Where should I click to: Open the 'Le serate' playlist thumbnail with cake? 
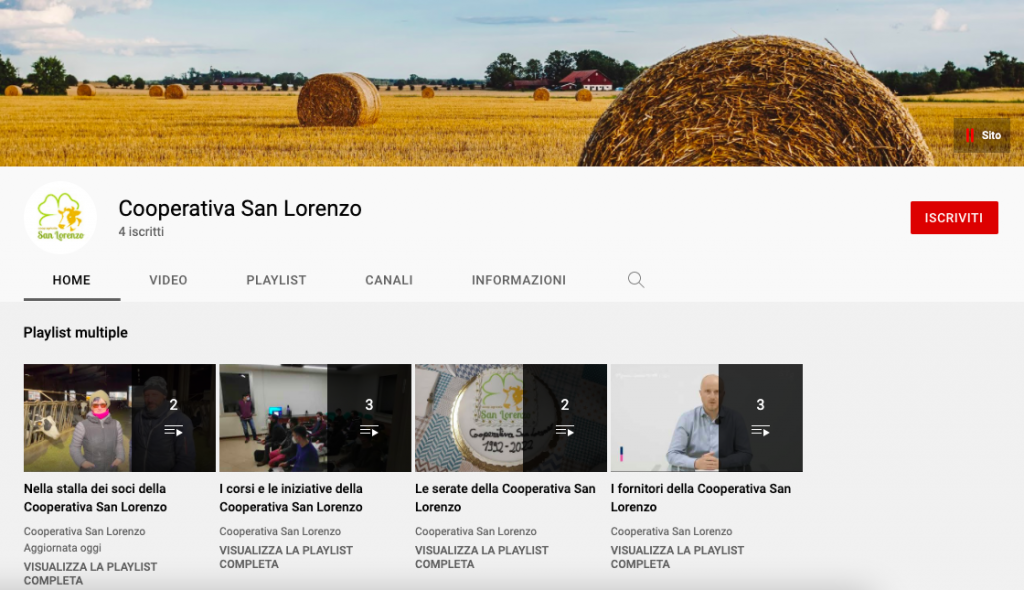pyautogui.click(x=511, y=418)
